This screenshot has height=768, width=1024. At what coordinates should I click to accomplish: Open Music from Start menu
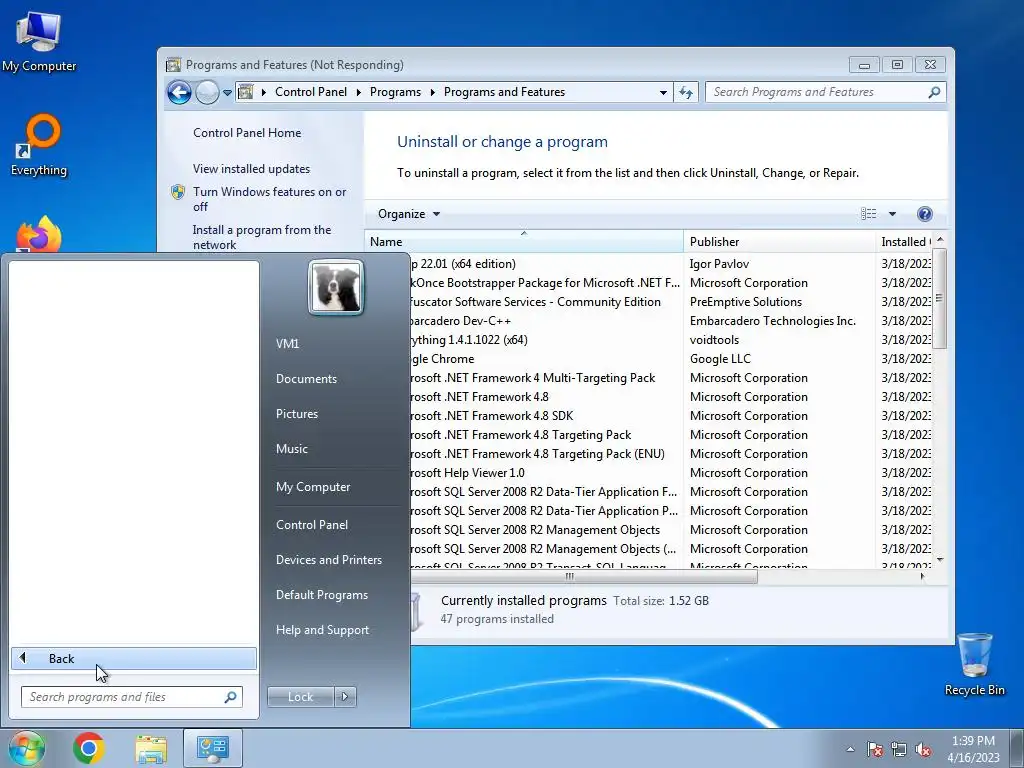point(291,449)
